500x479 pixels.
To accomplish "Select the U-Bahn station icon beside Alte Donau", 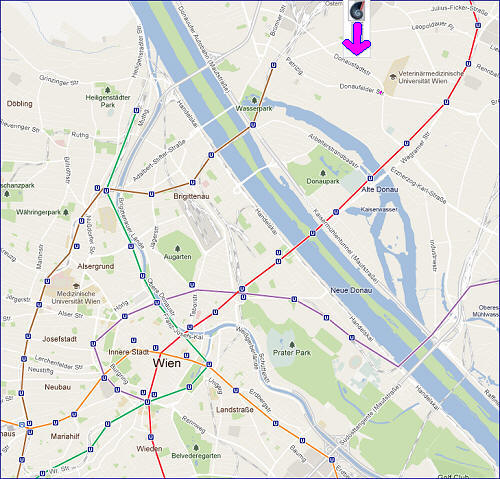I will [370, 178].
